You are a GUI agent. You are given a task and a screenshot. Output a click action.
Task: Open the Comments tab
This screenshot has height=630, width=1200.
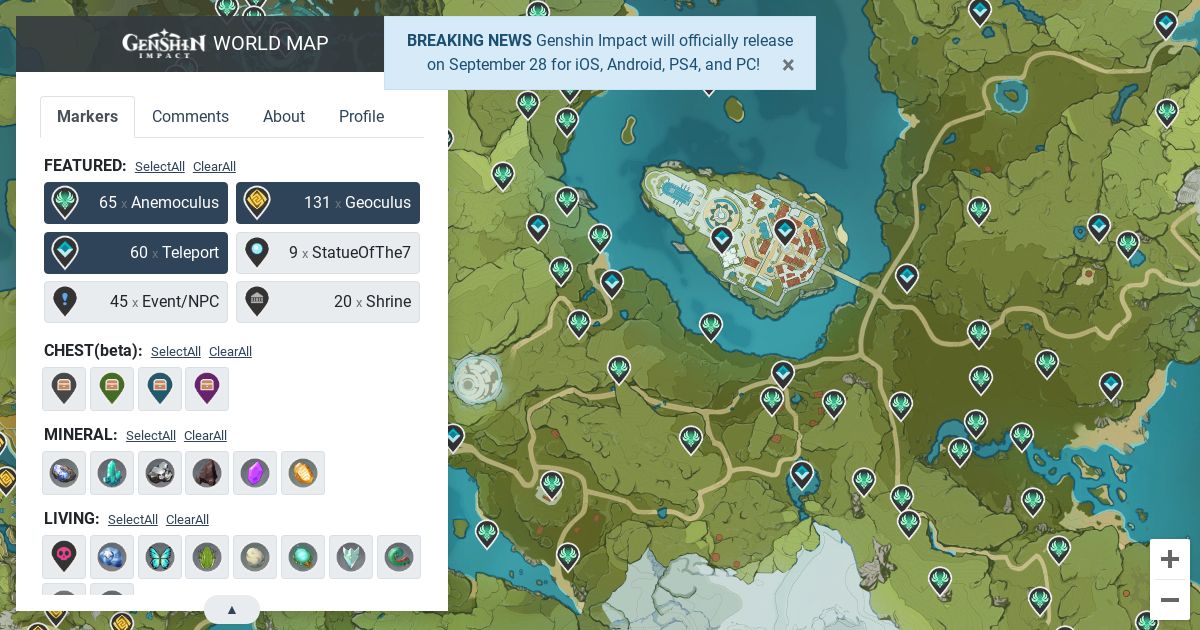tap(190, 117)
